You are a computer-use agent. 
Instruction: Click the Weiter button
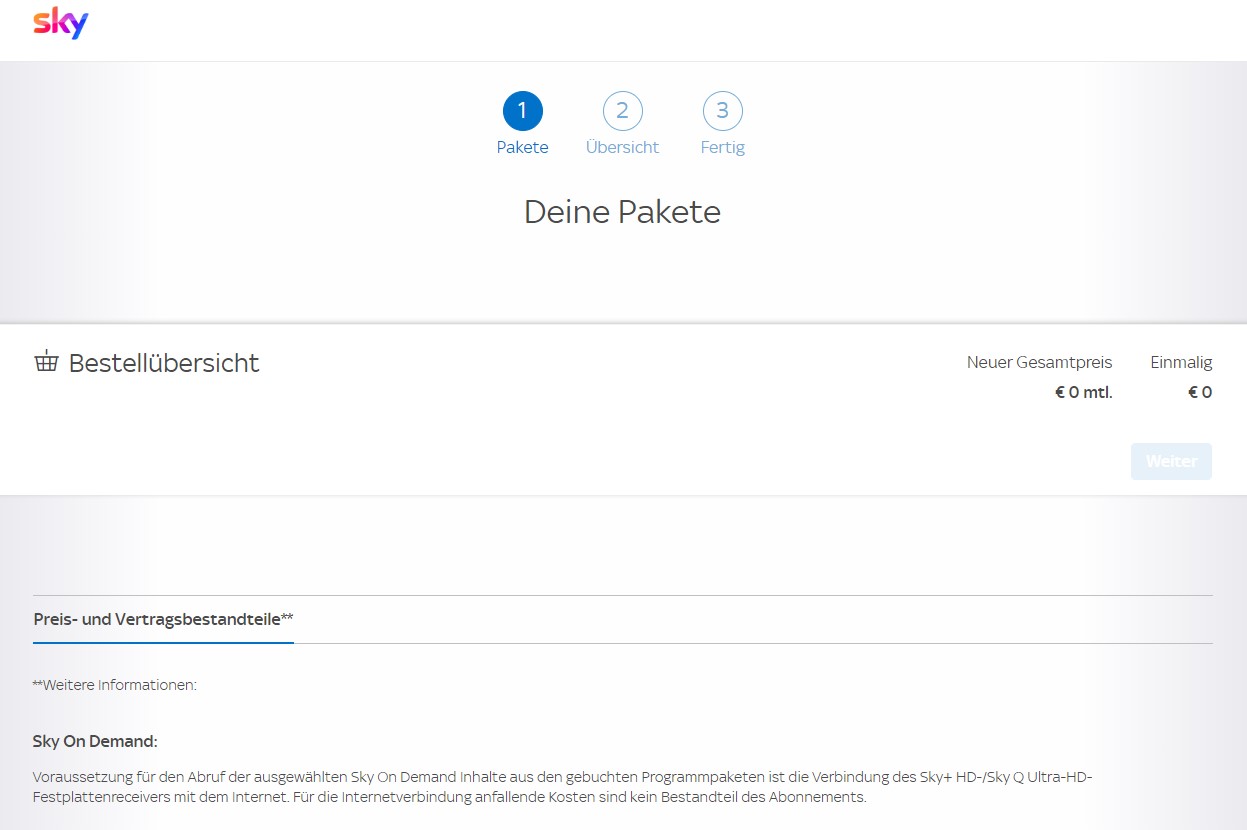click(x=1171, y=461)
